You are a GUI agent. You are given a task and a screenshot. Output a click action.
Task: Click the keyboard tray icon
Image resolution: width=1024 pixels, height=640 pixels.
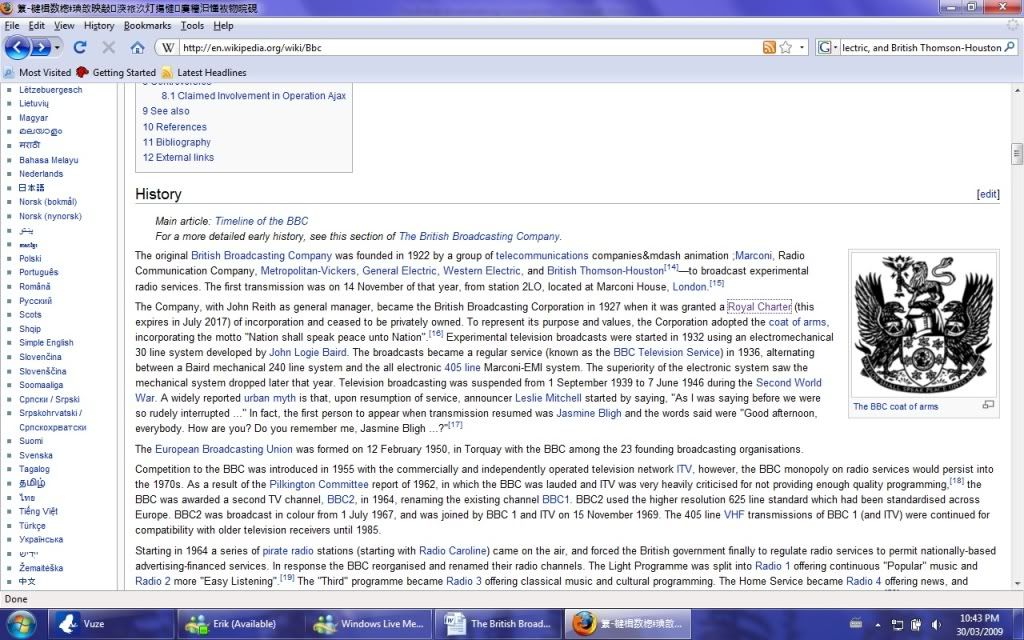(856, 624)
